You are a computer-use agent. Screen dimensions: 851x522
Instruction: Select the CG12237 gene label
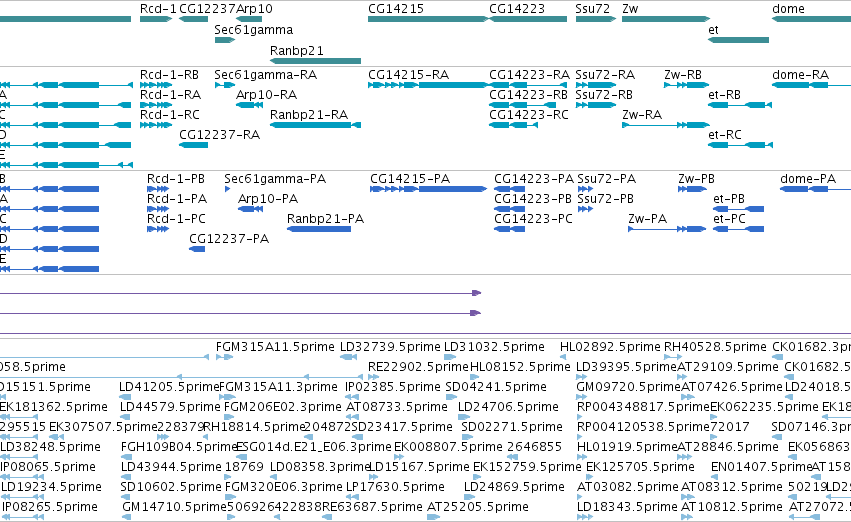pos(207,9)
